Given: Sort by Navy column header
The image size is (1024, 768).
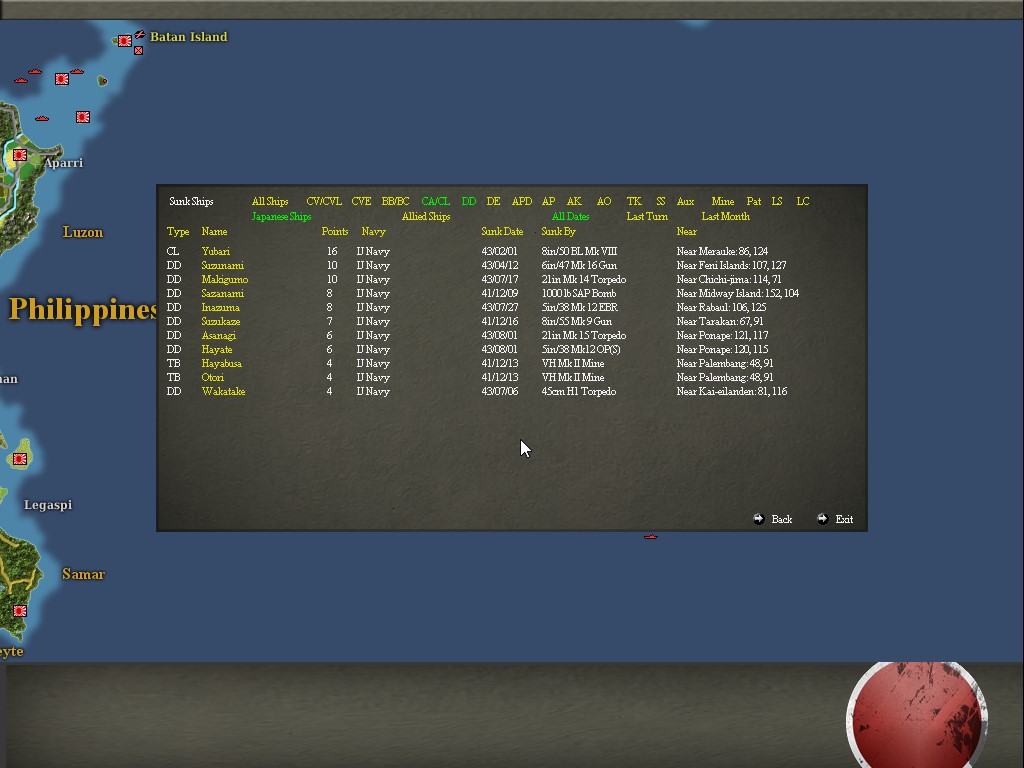Looking at the screenshot, I should [374, 232].
